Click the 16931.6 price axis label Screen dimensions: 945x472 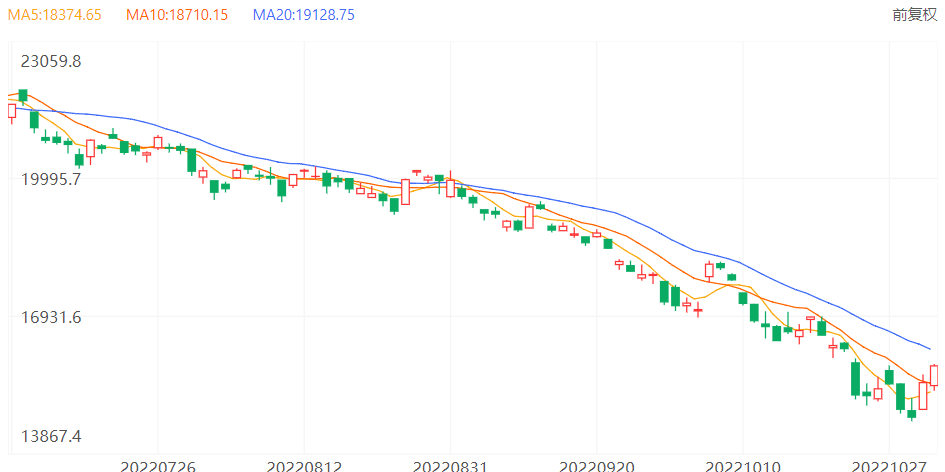pos(51,317)
